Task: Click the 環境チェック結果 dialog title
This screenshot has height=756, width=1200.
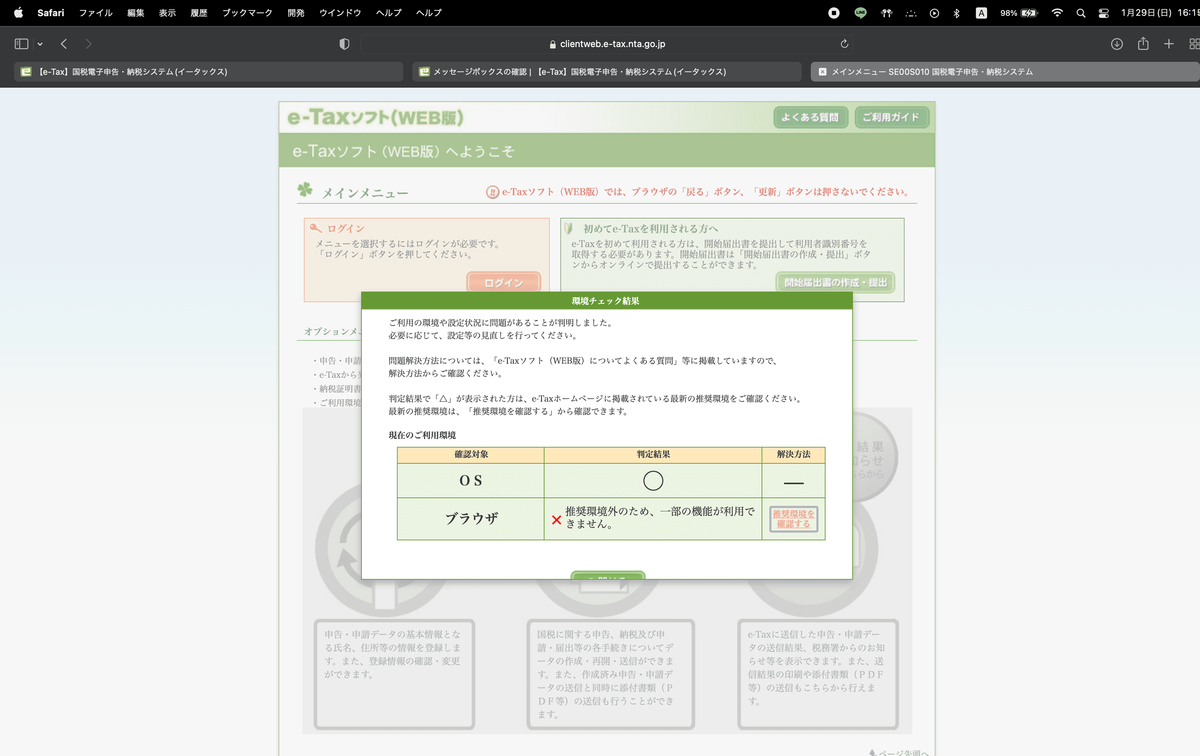Action: [606, 300]
